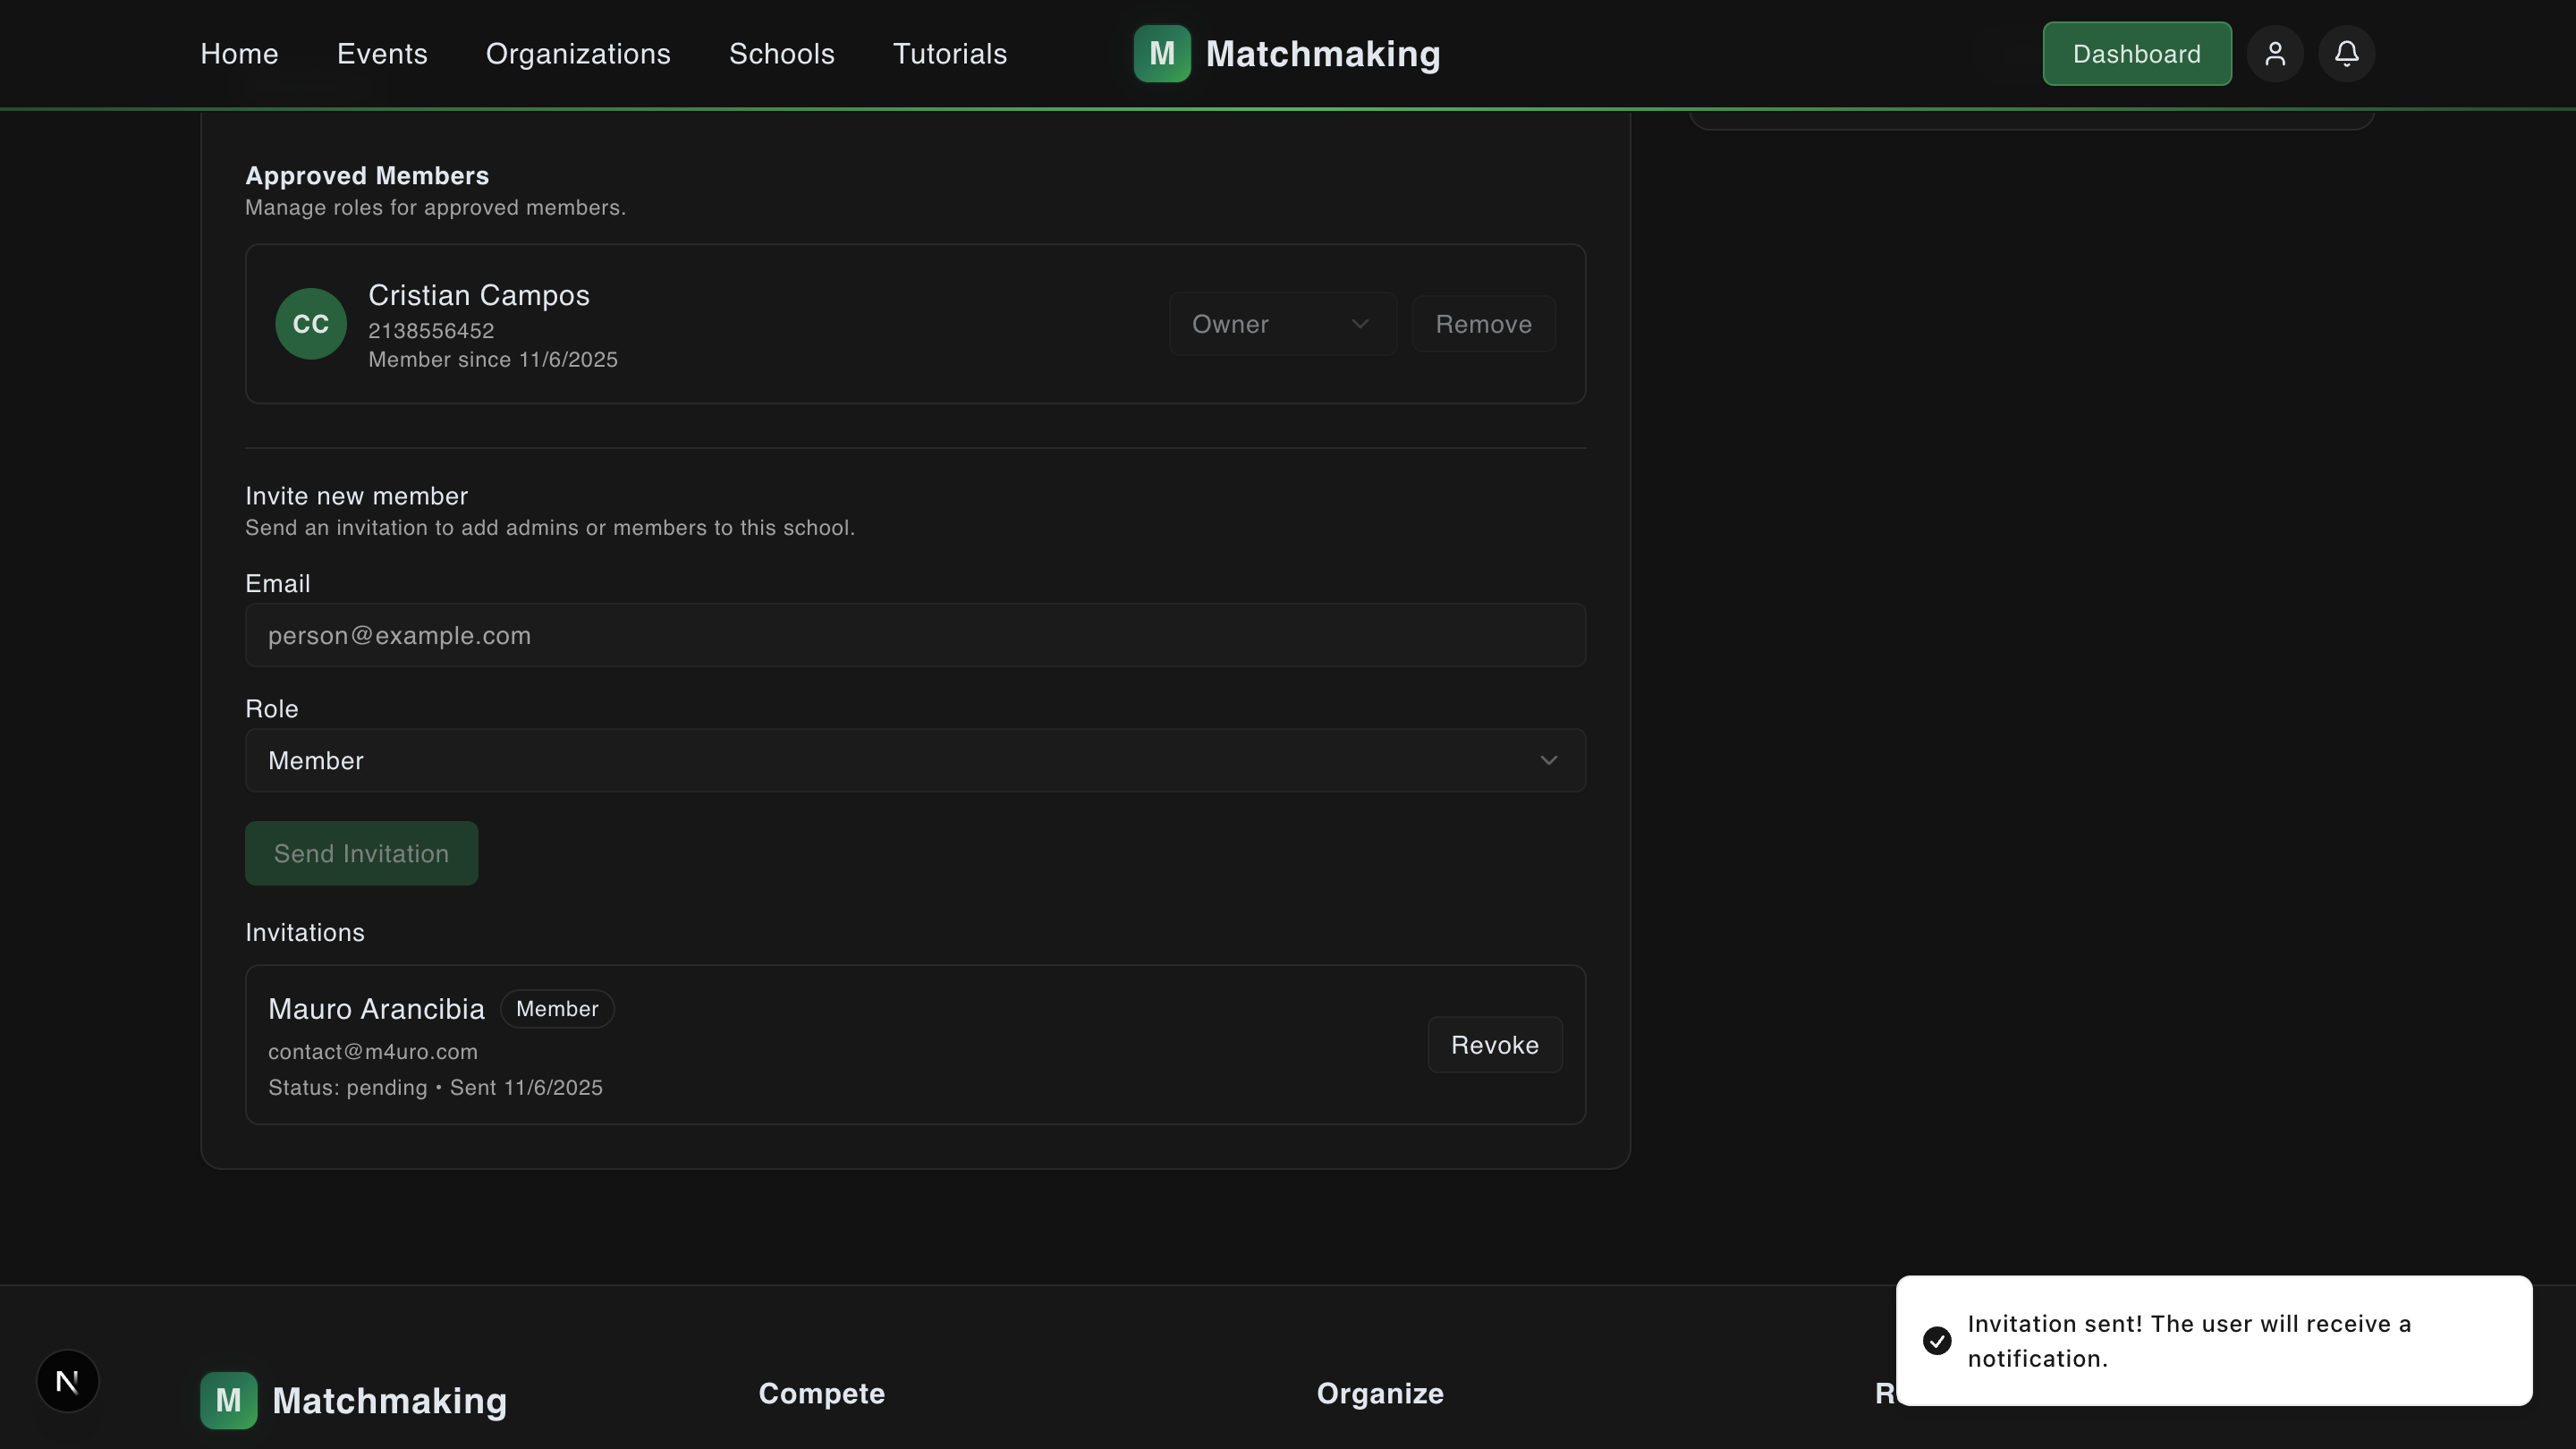Click the 'Status: pending • Sent 11/6/2025' text
Screen dimensions: 2576x1449
[x=435, y=1088]
